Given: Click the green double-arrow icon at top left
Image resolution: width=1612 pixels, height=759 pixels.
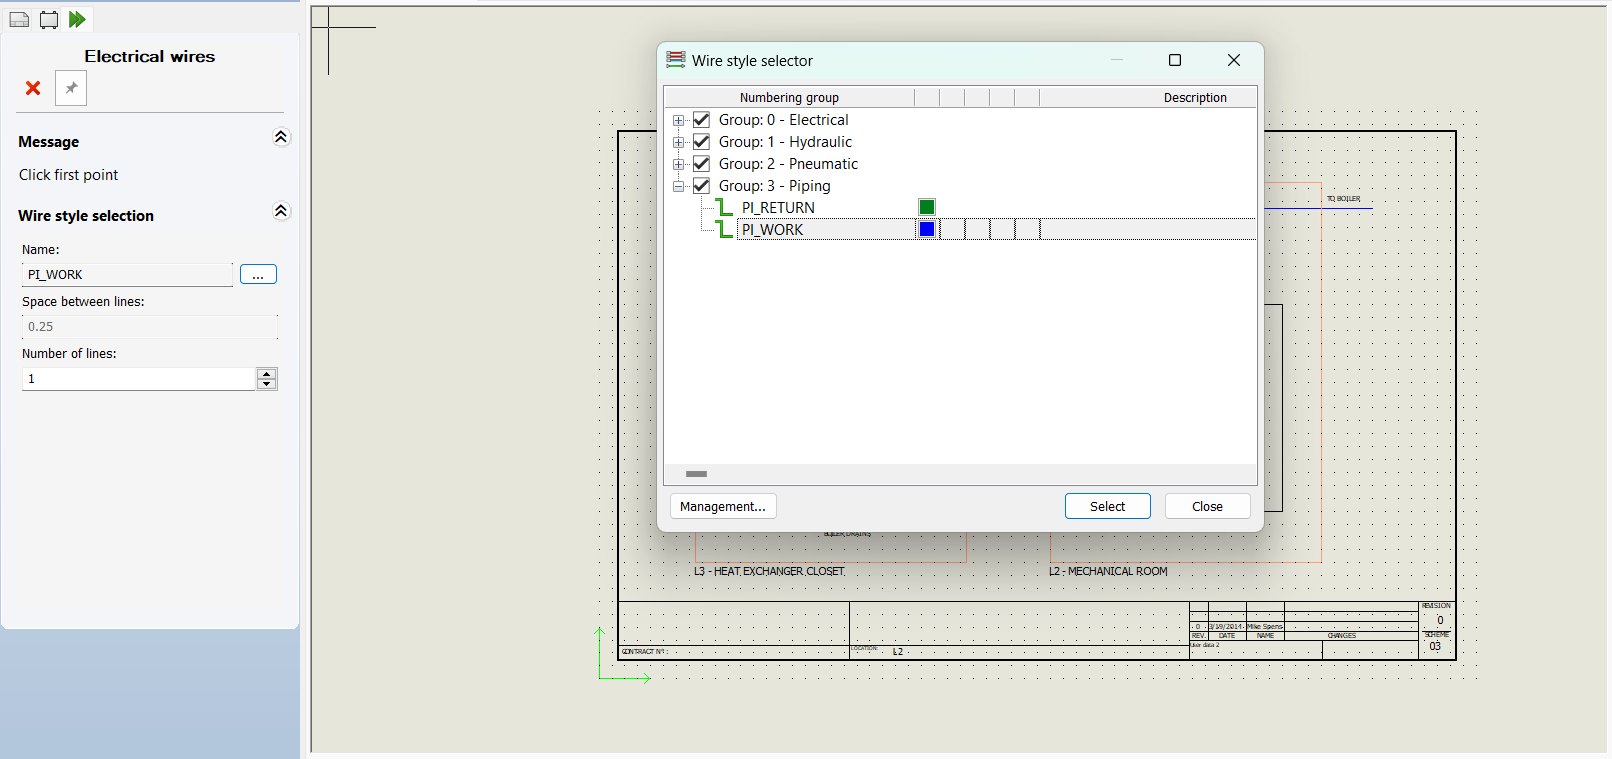Looking at the screenshot, I should [x=77, y=19].
